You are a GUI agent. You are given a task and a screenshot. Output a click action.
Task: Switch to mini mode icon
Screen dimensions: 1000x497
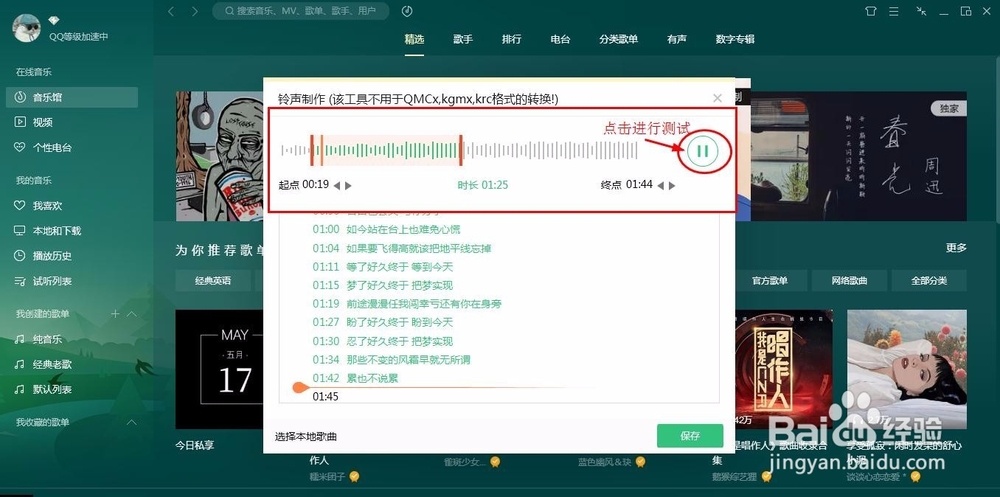[x=921, y=11]
